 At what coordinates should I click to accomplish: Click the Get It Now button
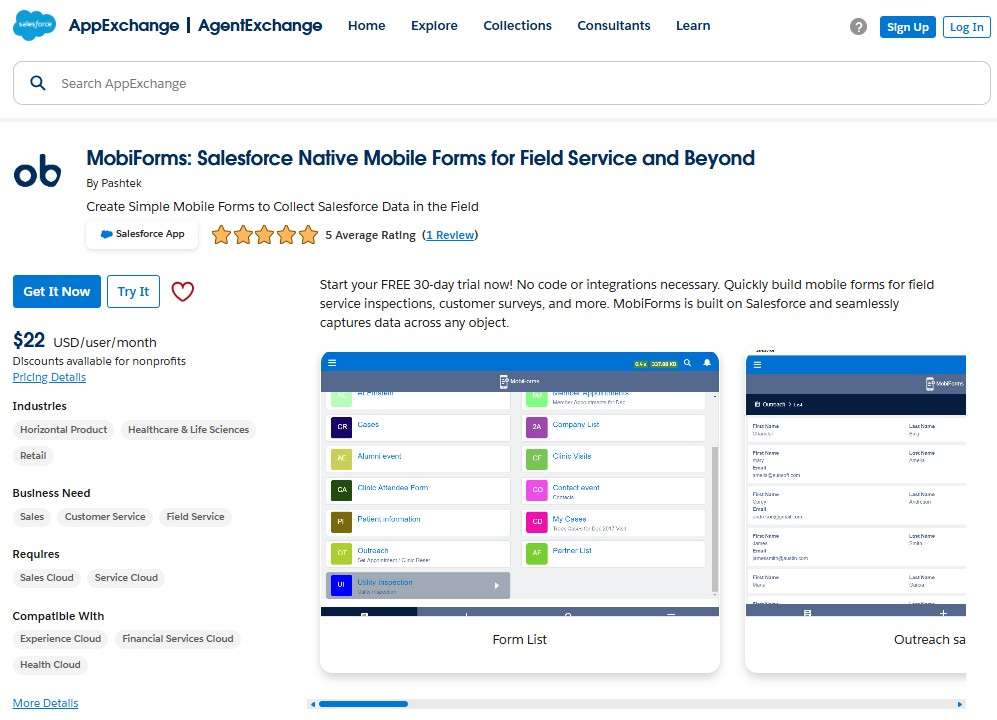click(56, 291)
